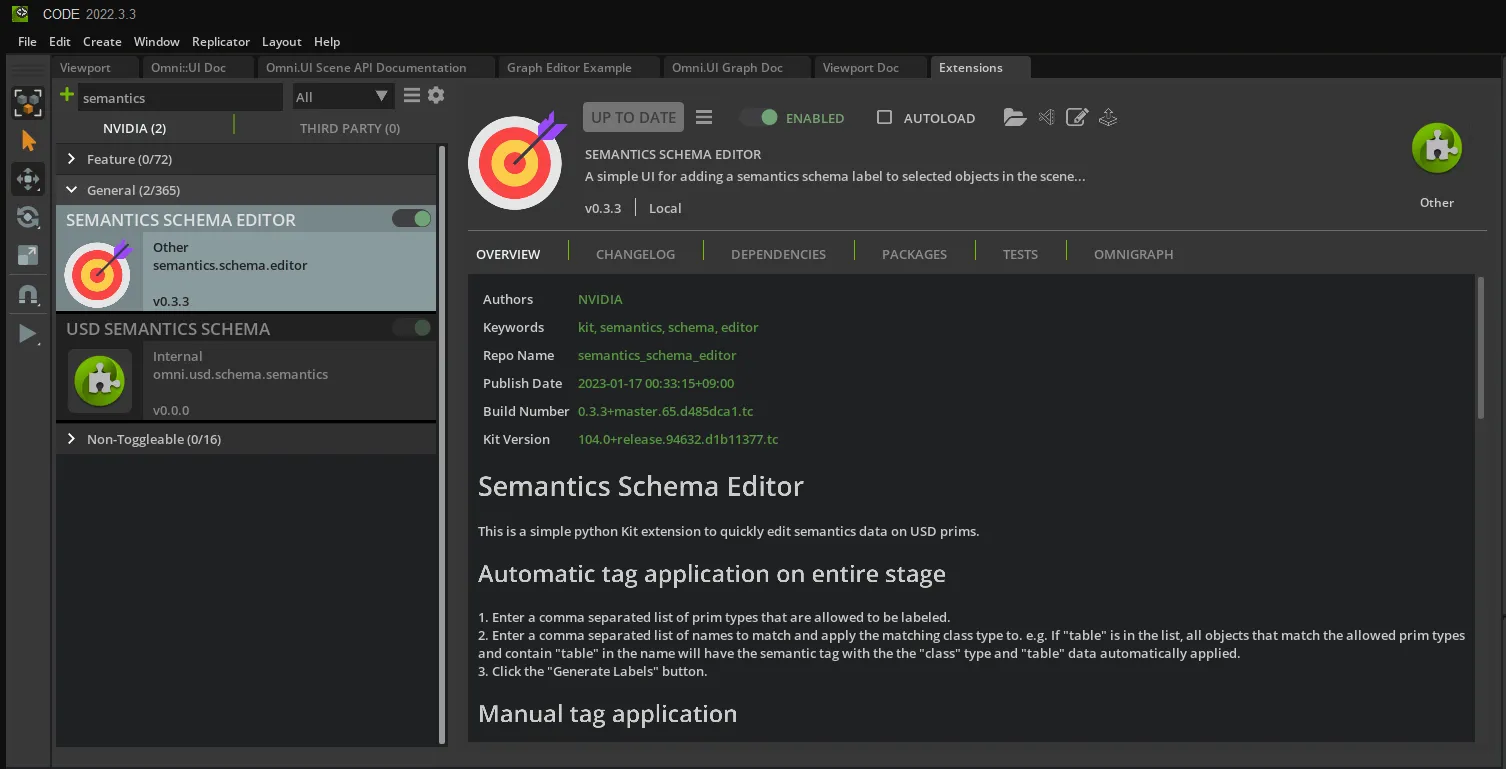Open the All filter dropdown

(341, 97)
